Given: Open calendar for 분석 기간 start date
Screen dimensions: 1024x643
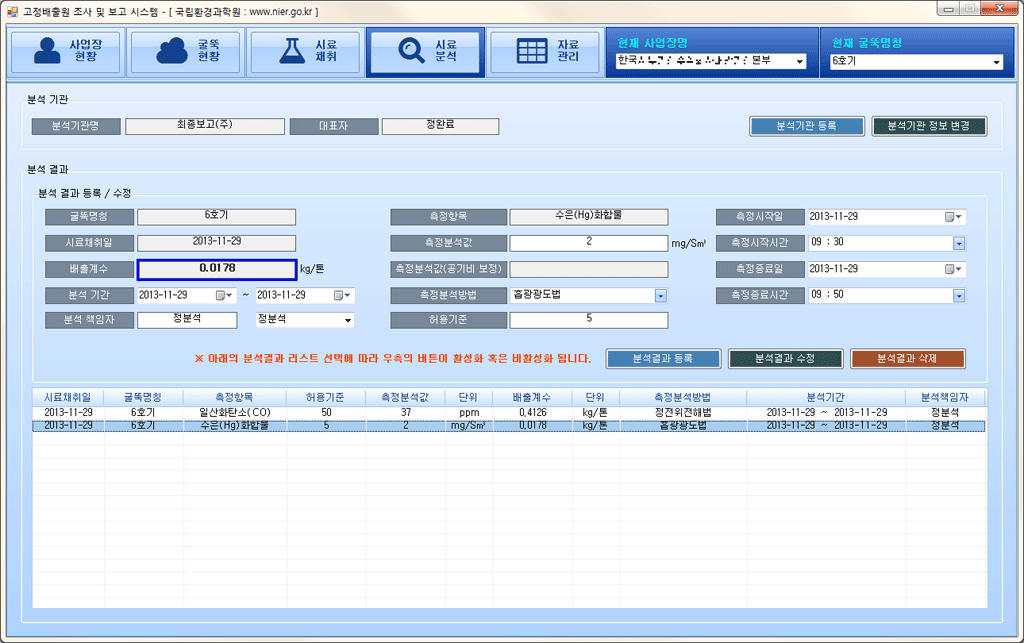Looking at the screenshot, I should [x=221, y=295].
